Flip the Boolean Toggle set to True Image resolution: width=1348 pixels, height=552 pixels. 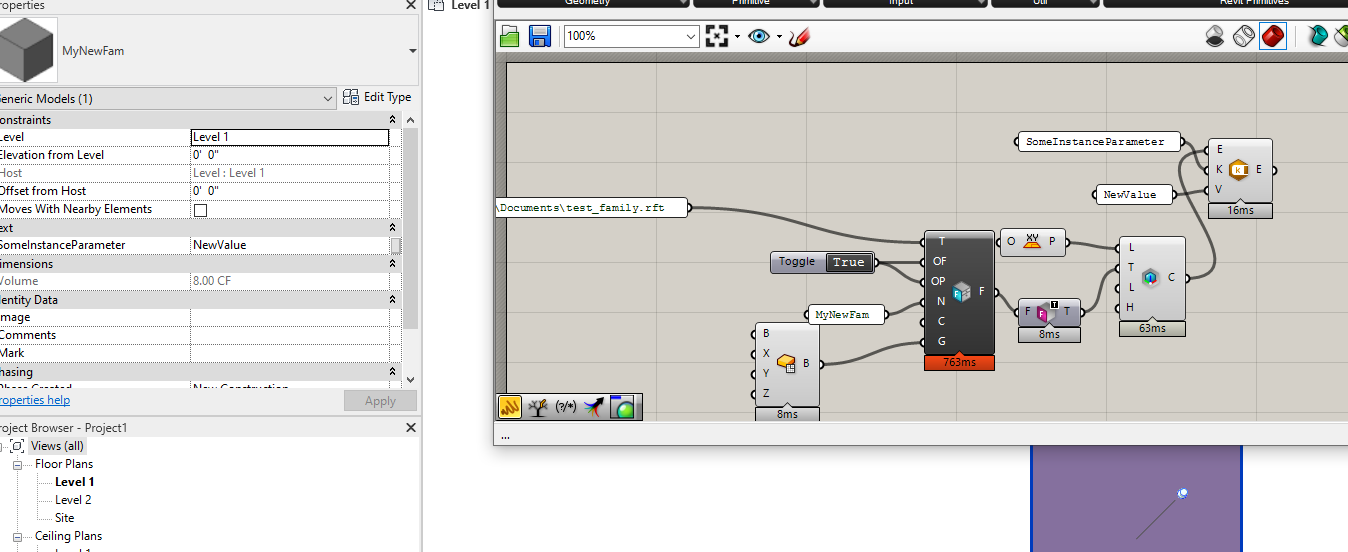[x=848, y=262]
